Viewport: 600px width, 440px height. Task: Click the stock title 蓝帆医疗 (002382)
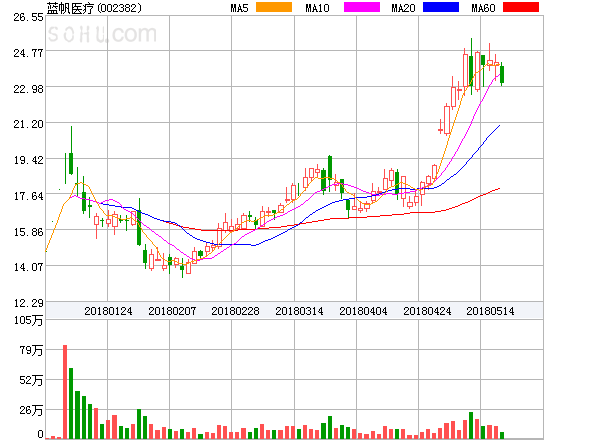(94, 8)
